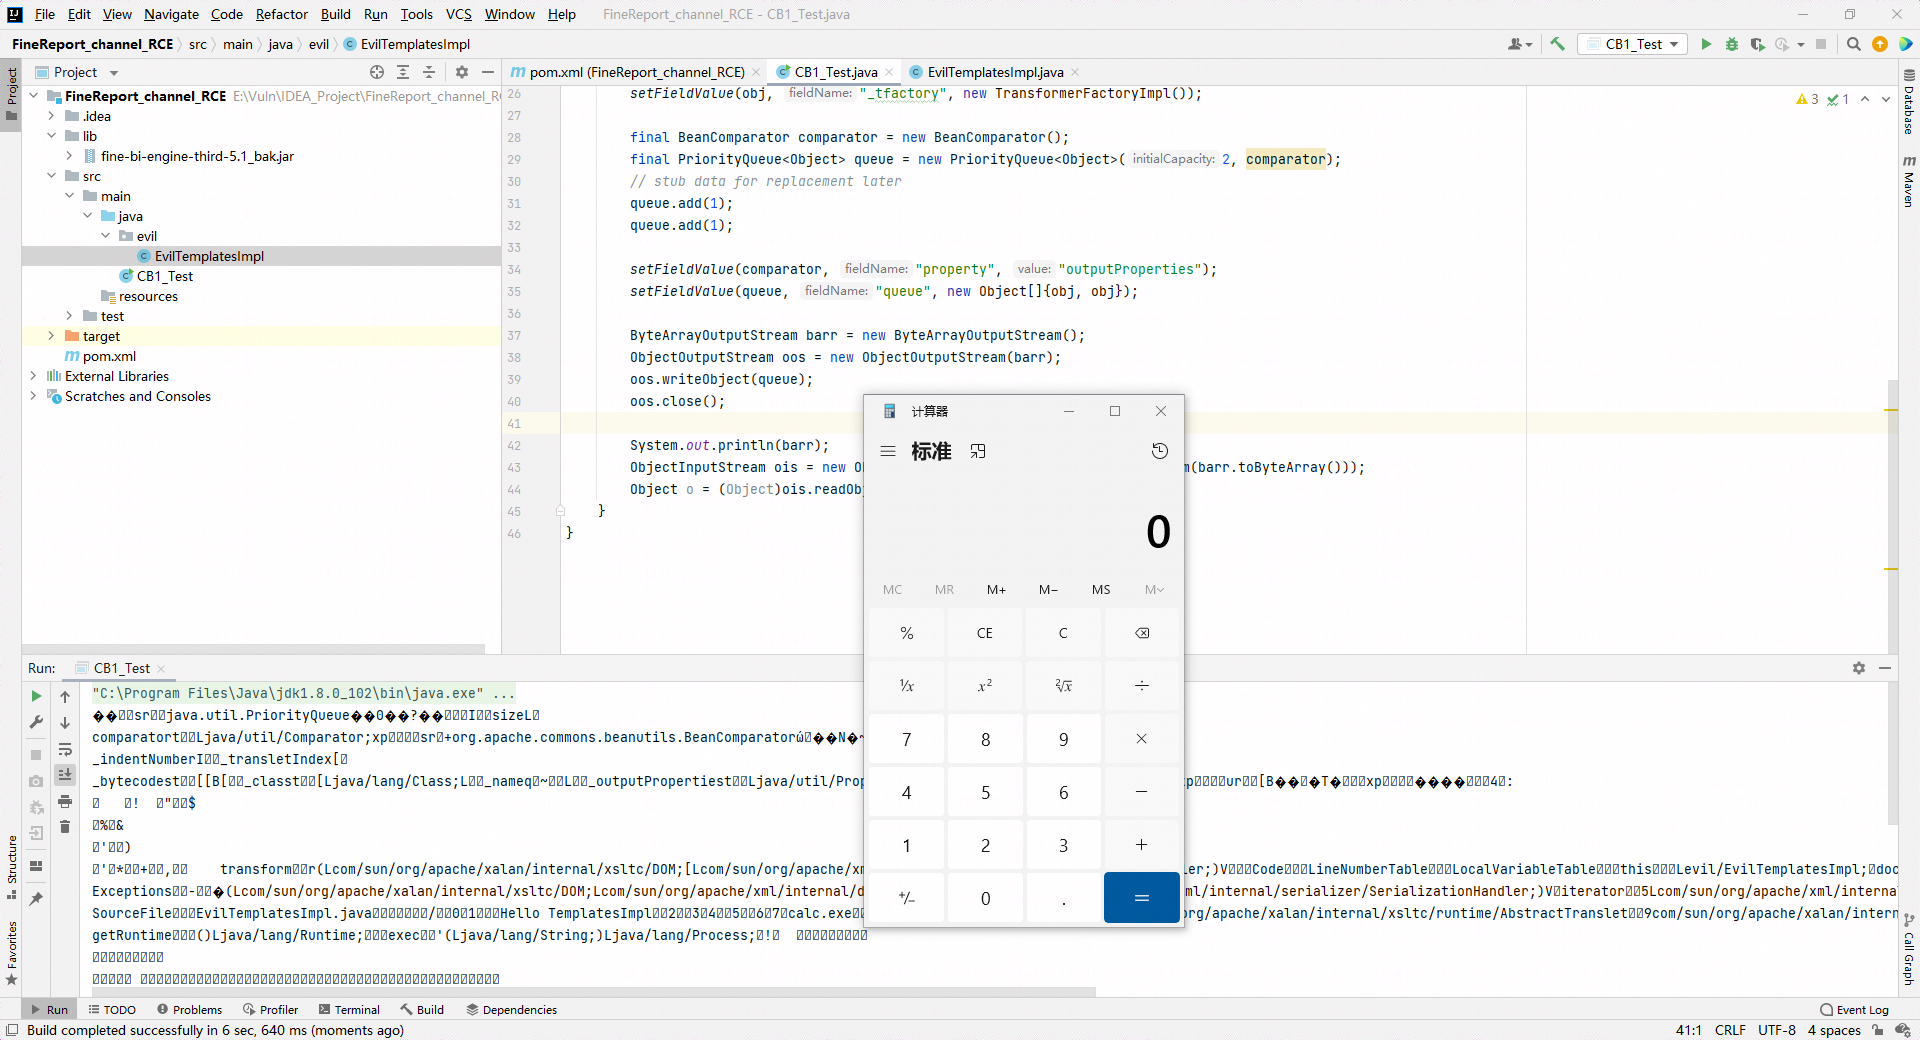The width and height of the screenshot is (1920, 1040).
Task: Toggle soft-wrap in the console output
Action: pyautogui.click(x=65, y=751)
